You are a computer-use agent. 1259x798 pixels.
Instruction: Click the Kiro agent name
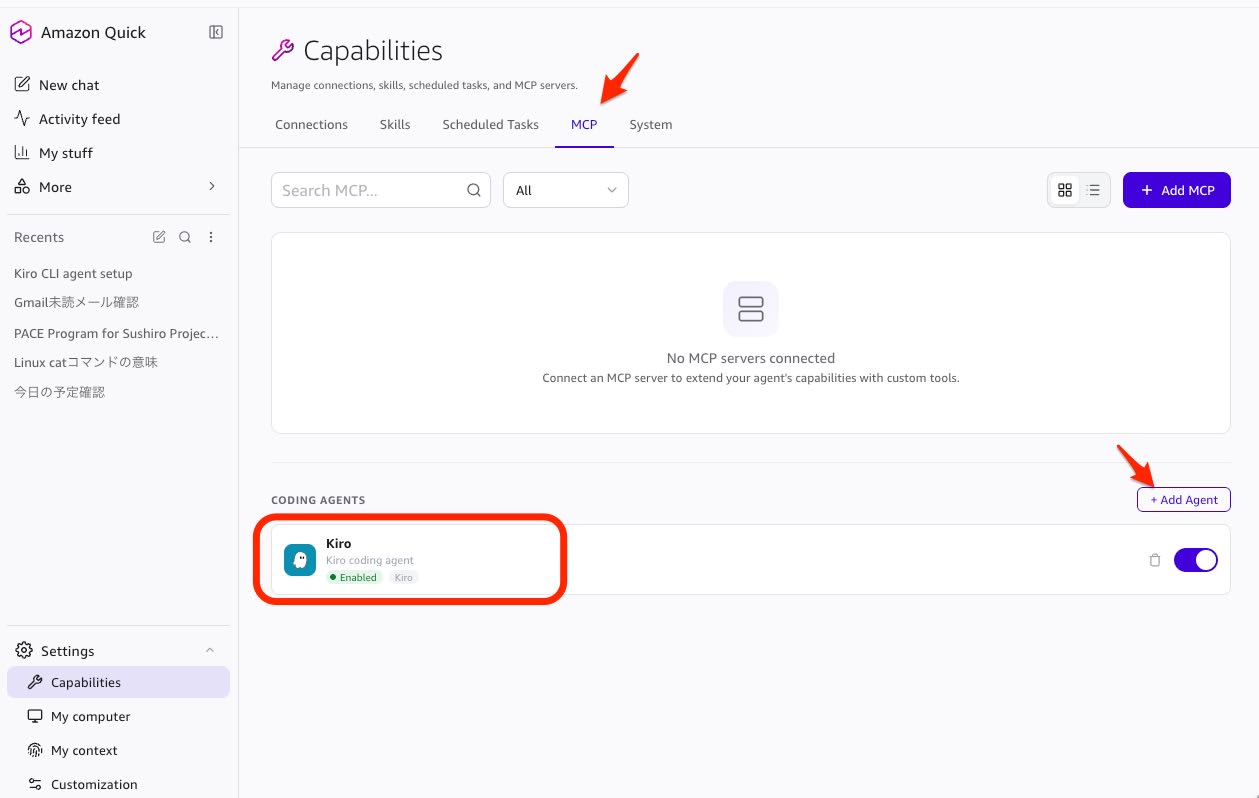pos(338,544)
